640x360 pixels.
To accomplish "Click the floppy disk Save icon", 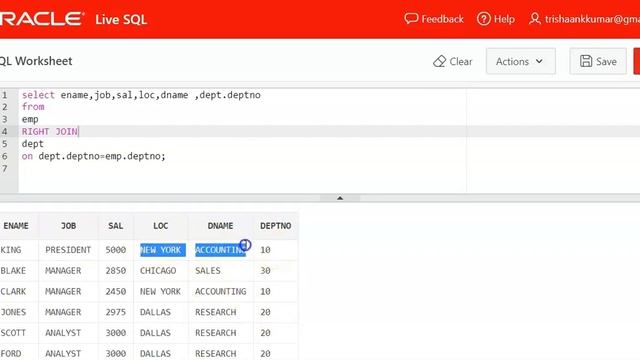I will tap(586, 61).
